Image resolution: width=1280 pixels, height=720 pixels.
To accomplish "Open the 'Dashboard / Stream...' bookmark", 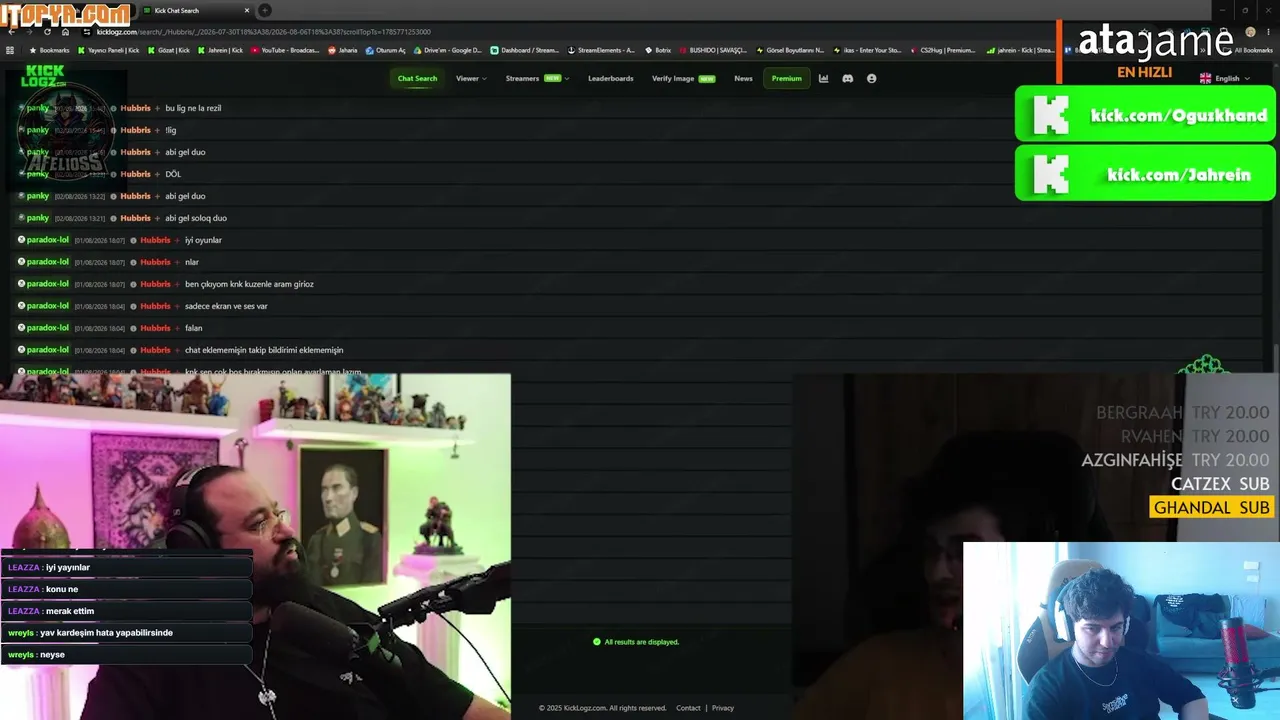I will [x=525, y=50].
